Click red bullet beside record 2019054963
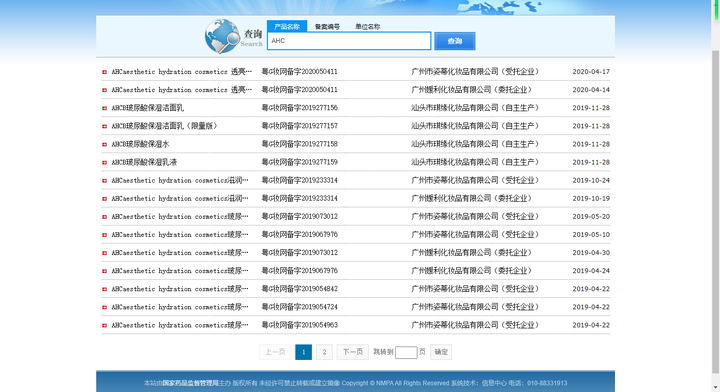This screenshot has height=392, width=720. [104, 325]
